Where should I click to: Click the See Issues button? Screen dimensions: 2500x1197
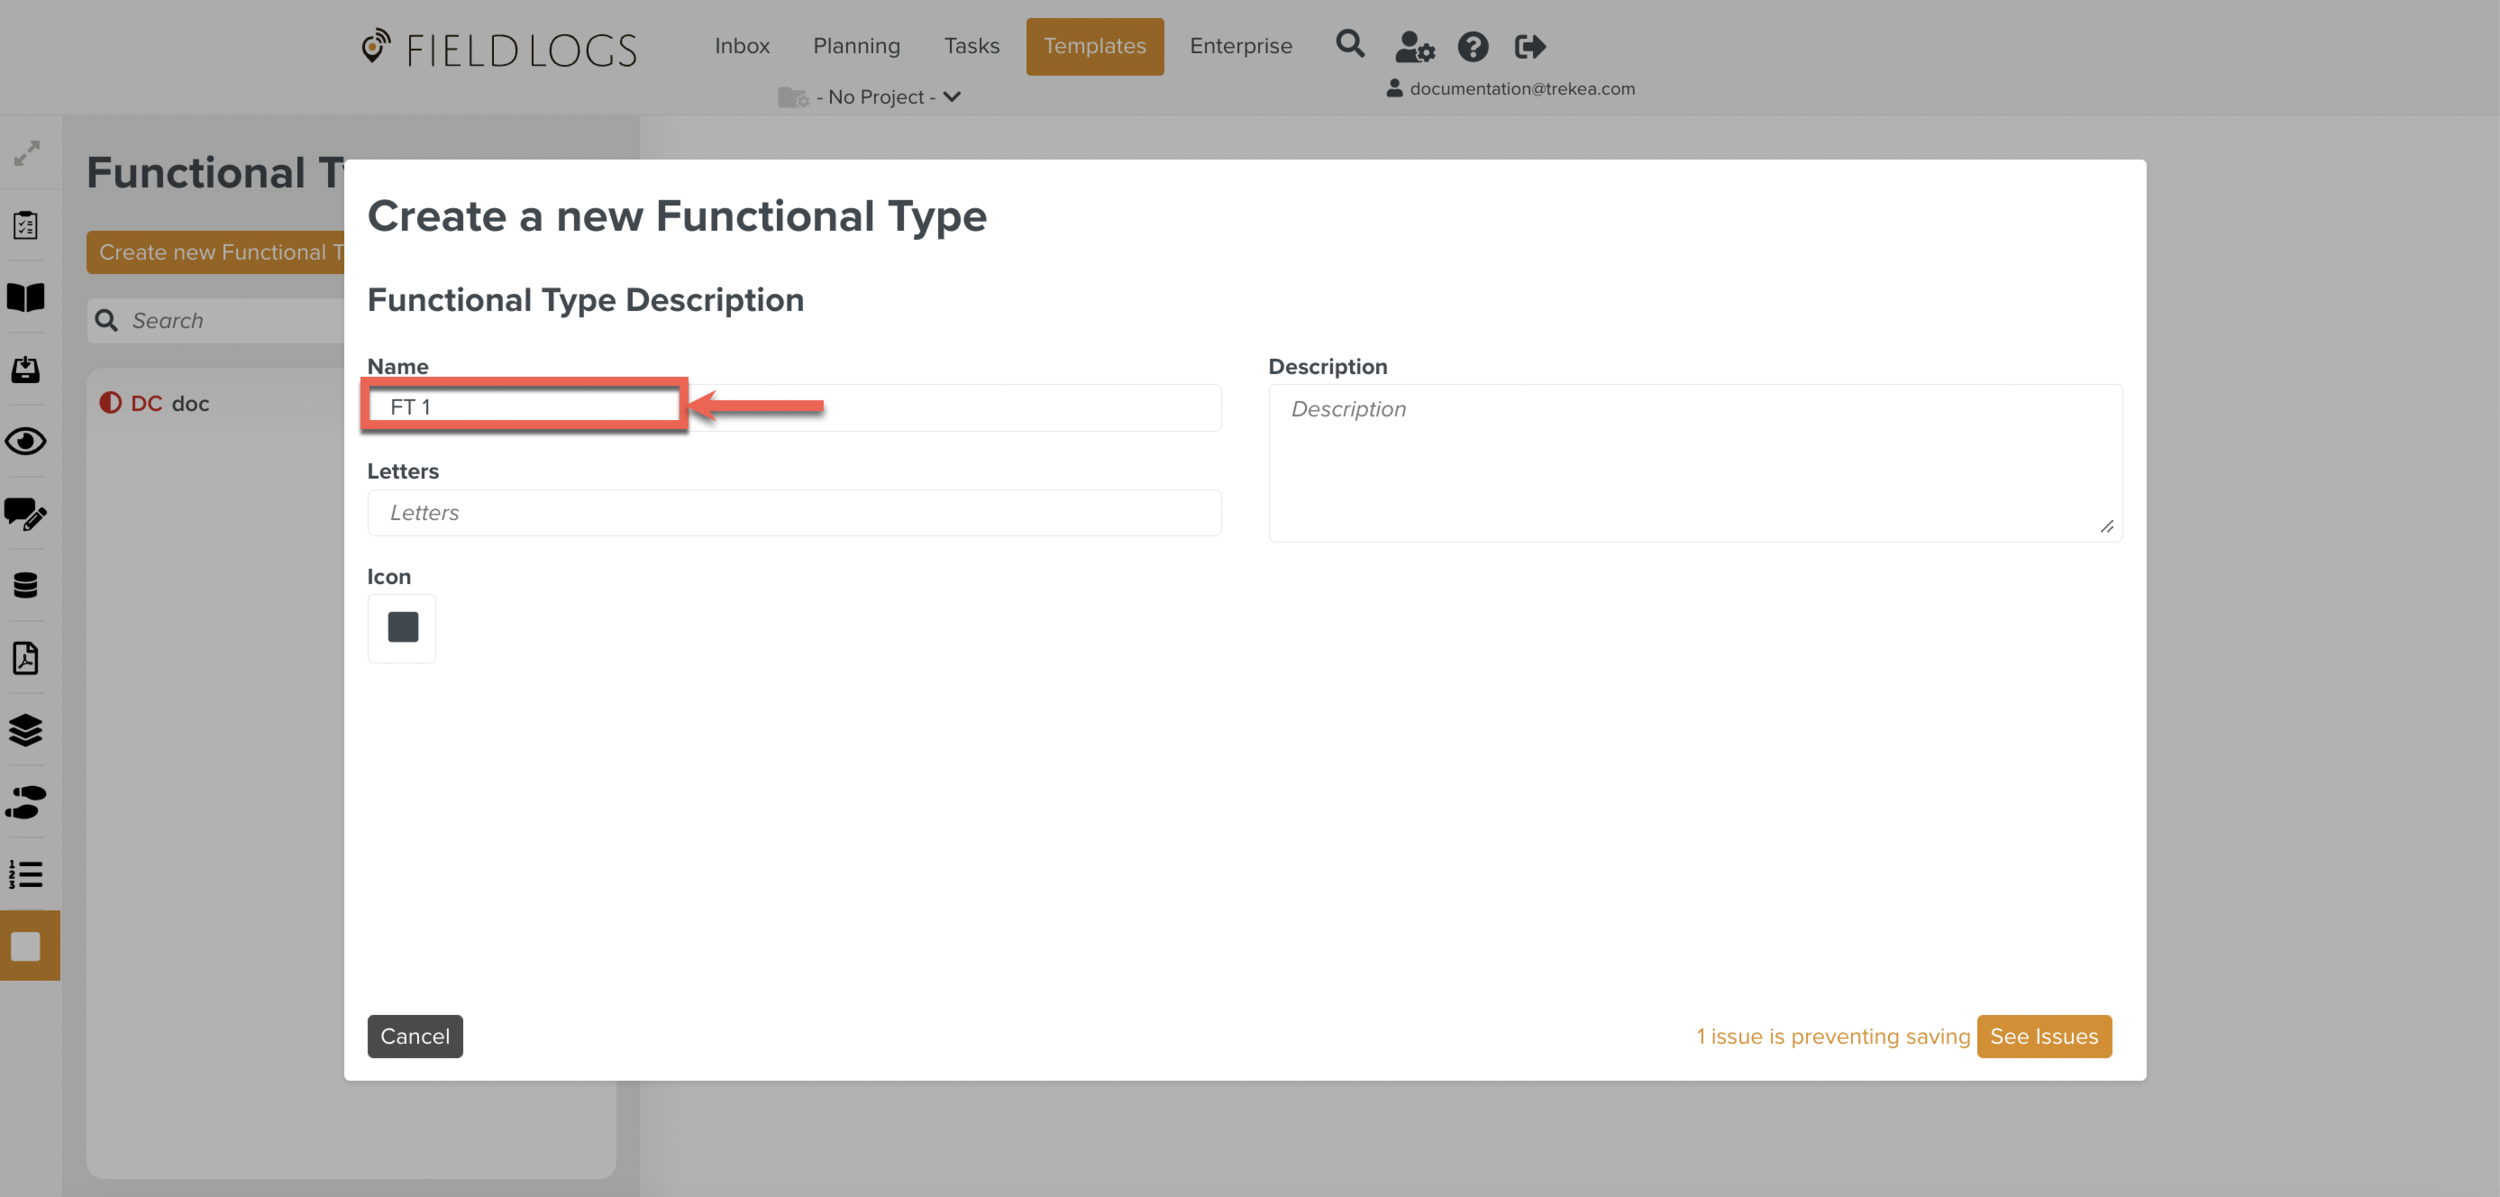(2043, 1036)
